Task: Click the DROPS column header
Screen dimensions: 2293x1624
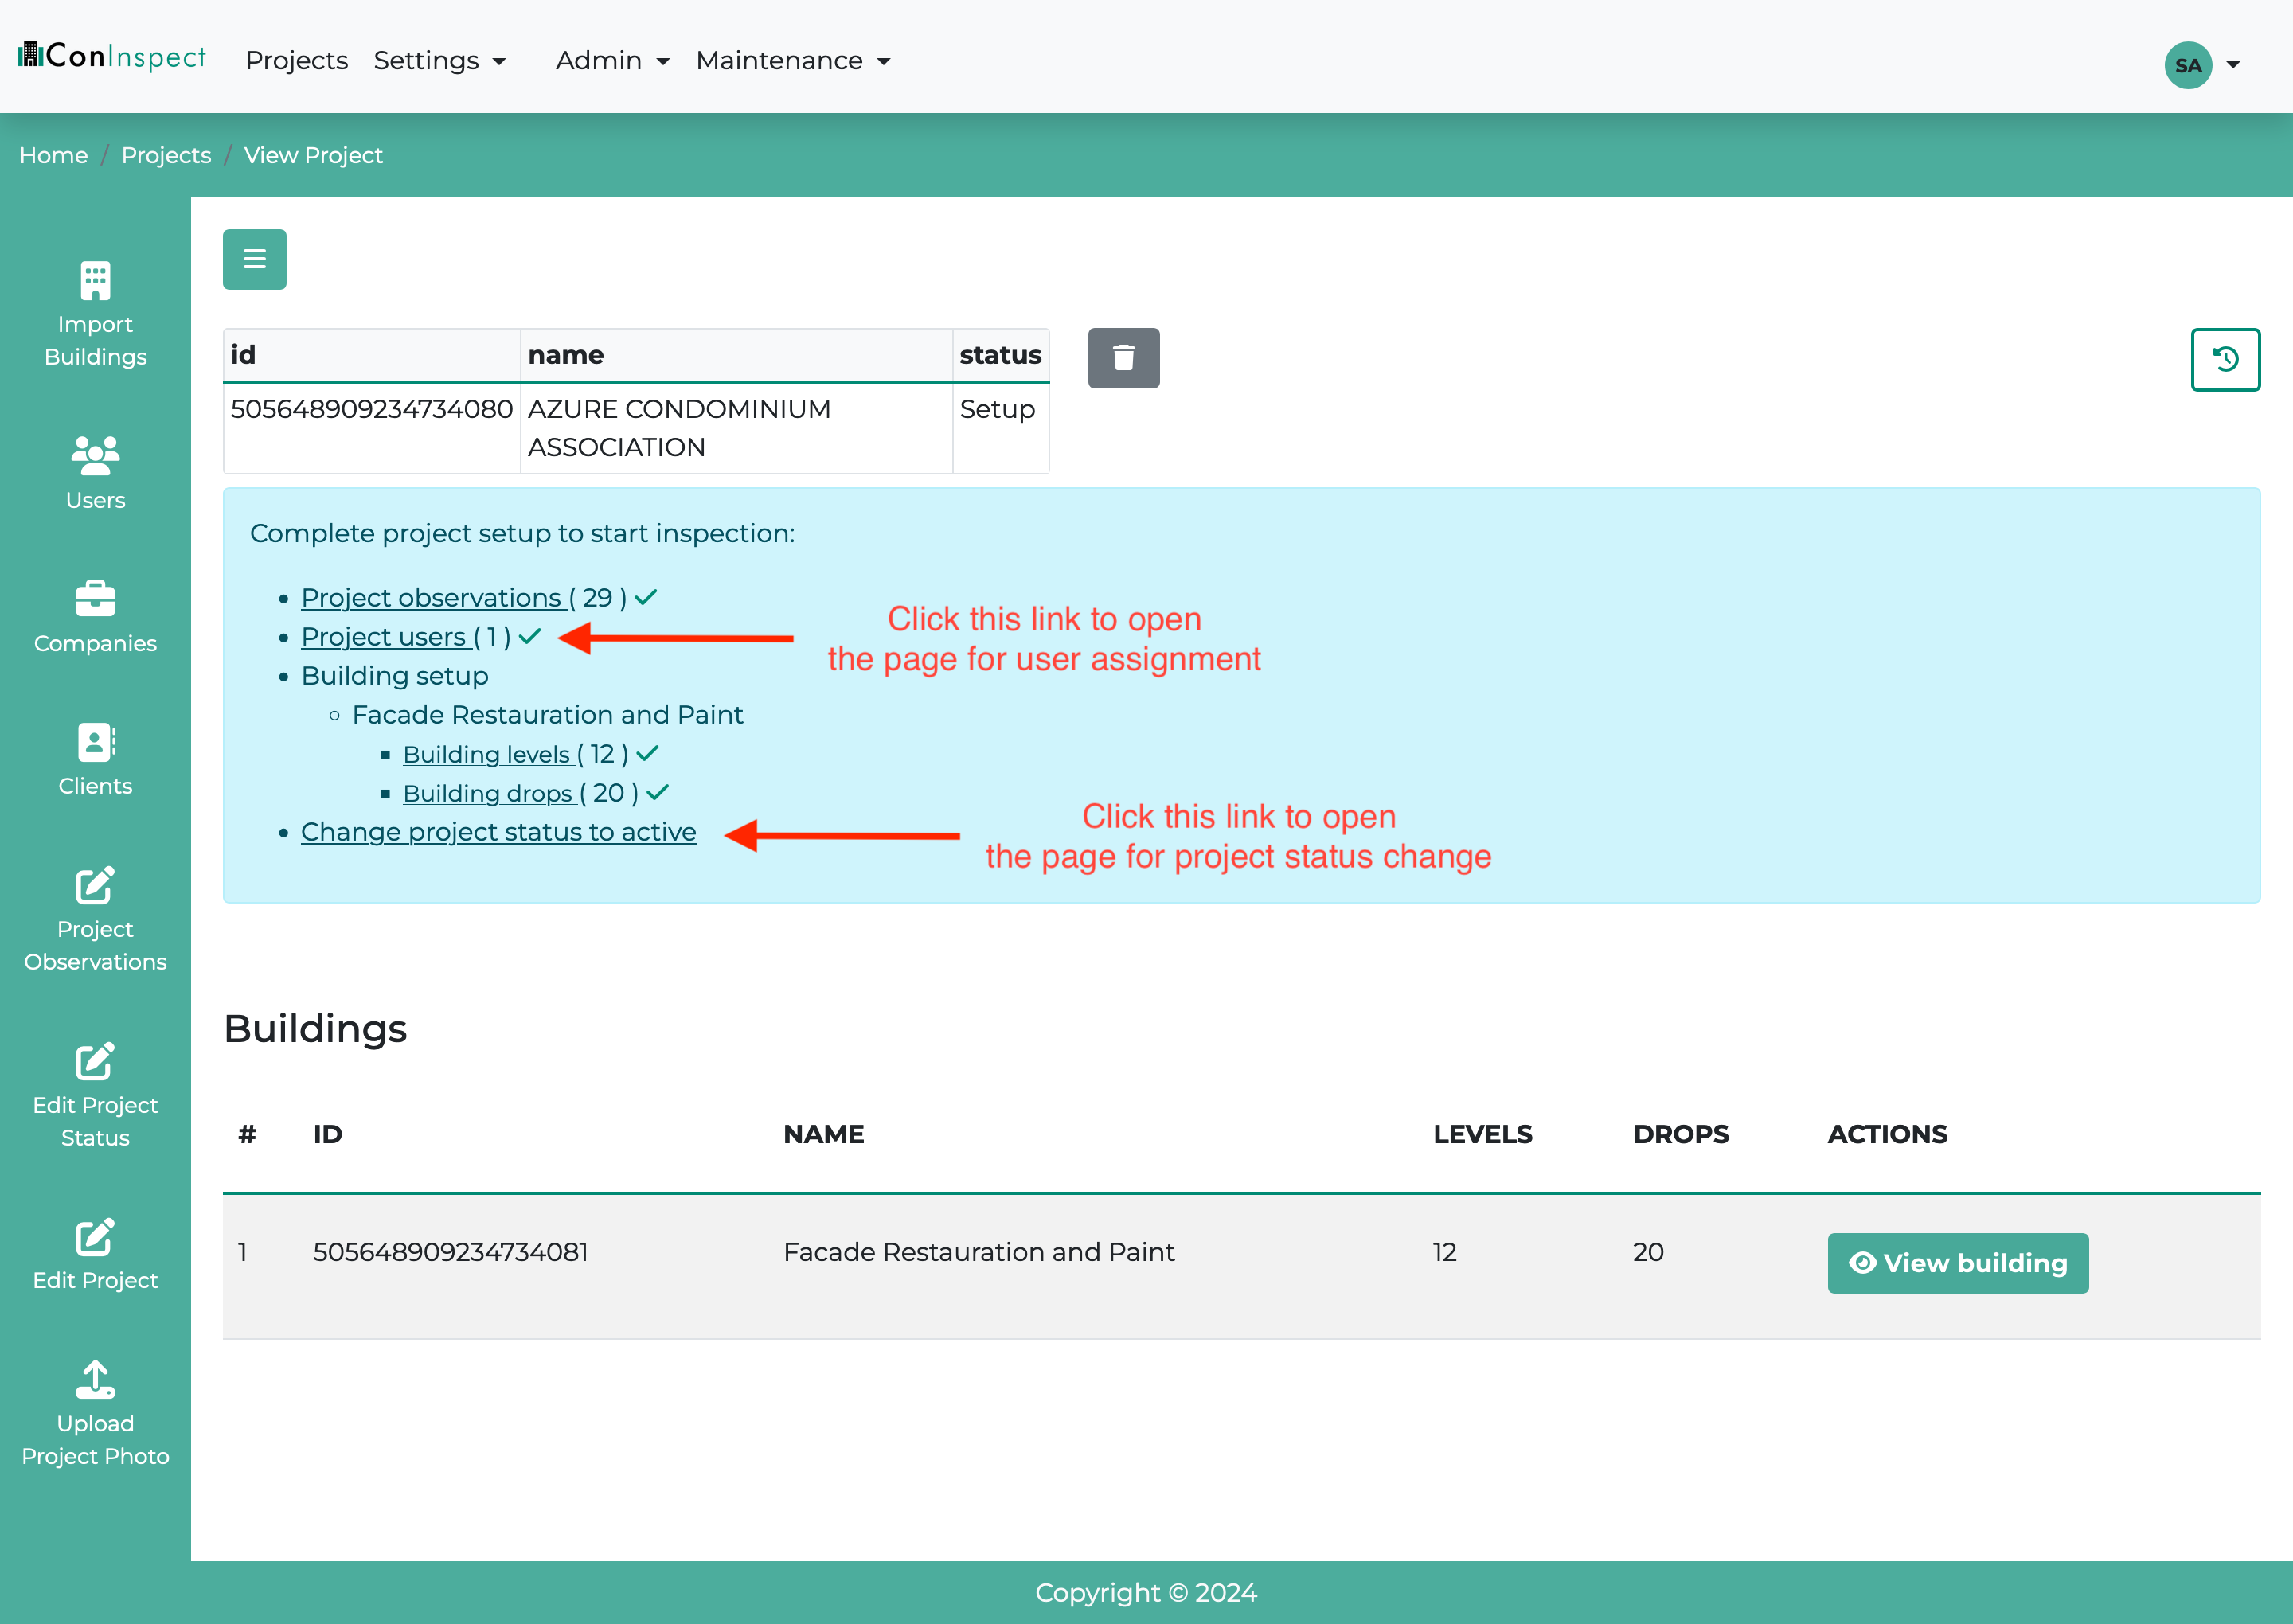Action: [1680, 1134]
